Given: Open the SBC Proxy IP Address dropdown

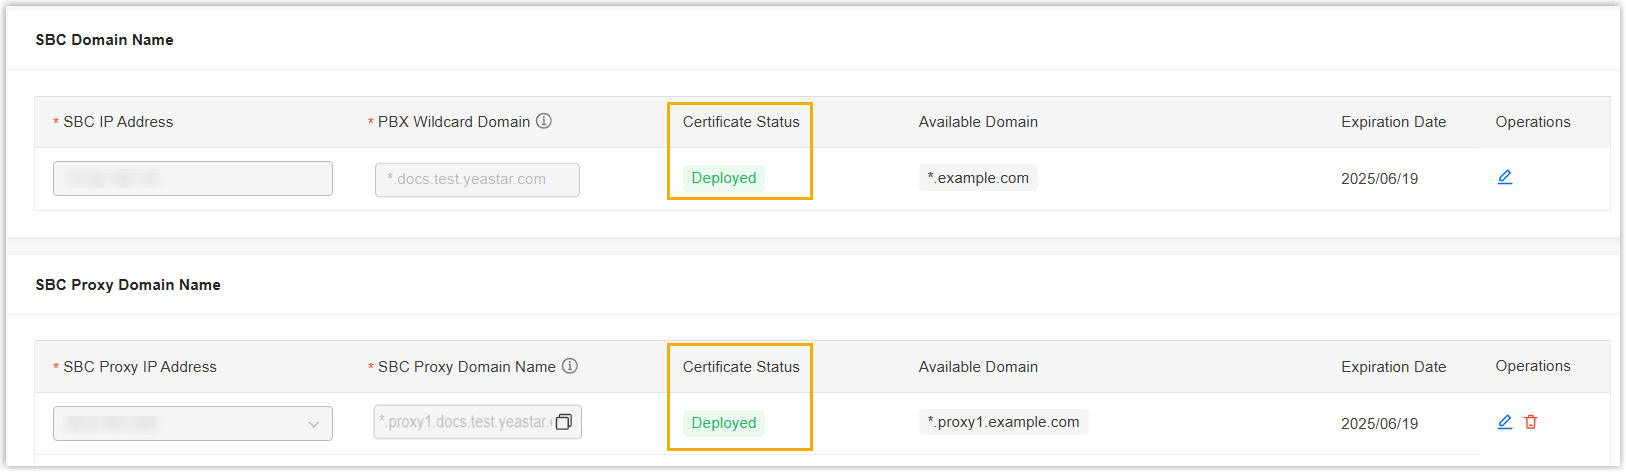Looking at the screenshot, I should tap(193, 423).
